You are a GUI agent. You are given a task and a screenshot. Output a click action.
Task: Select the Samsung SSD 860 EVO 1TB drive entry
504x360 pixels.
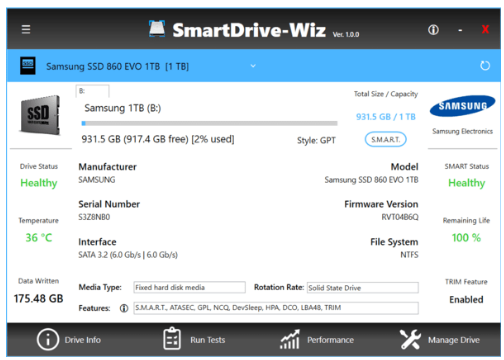[x=117, y=67]
